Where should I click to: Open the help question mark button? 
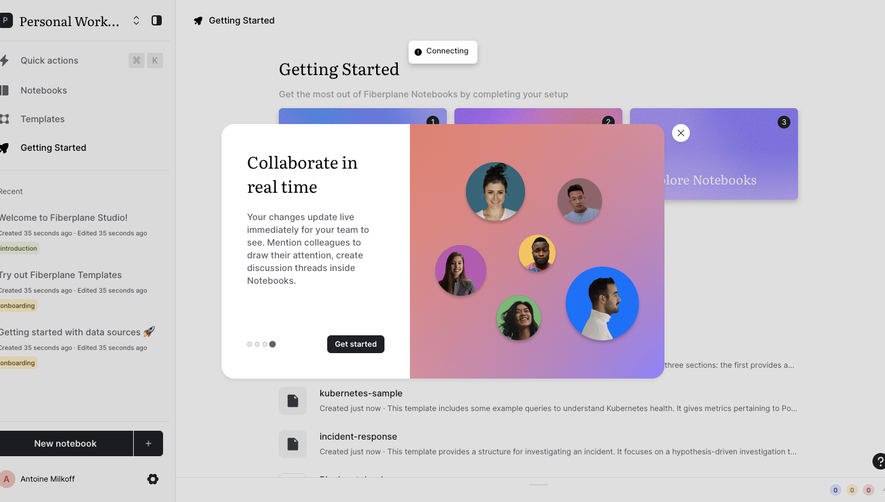[x=879, y=461]
